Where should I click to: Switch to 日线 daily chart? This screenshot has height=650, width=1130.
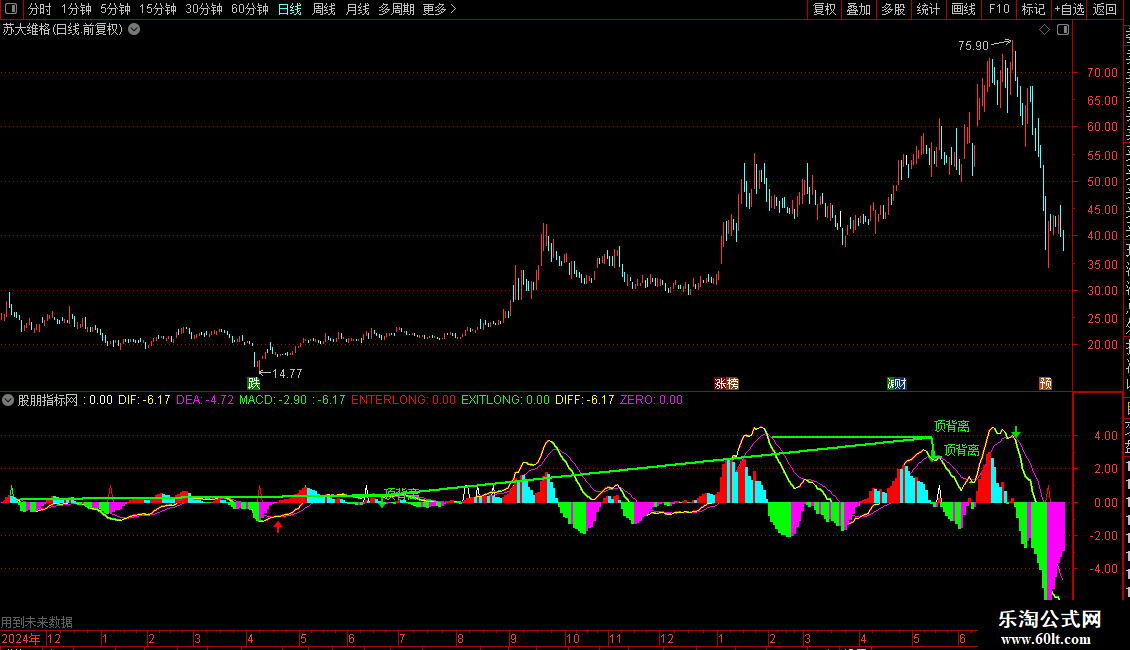[x=290, y=9]
